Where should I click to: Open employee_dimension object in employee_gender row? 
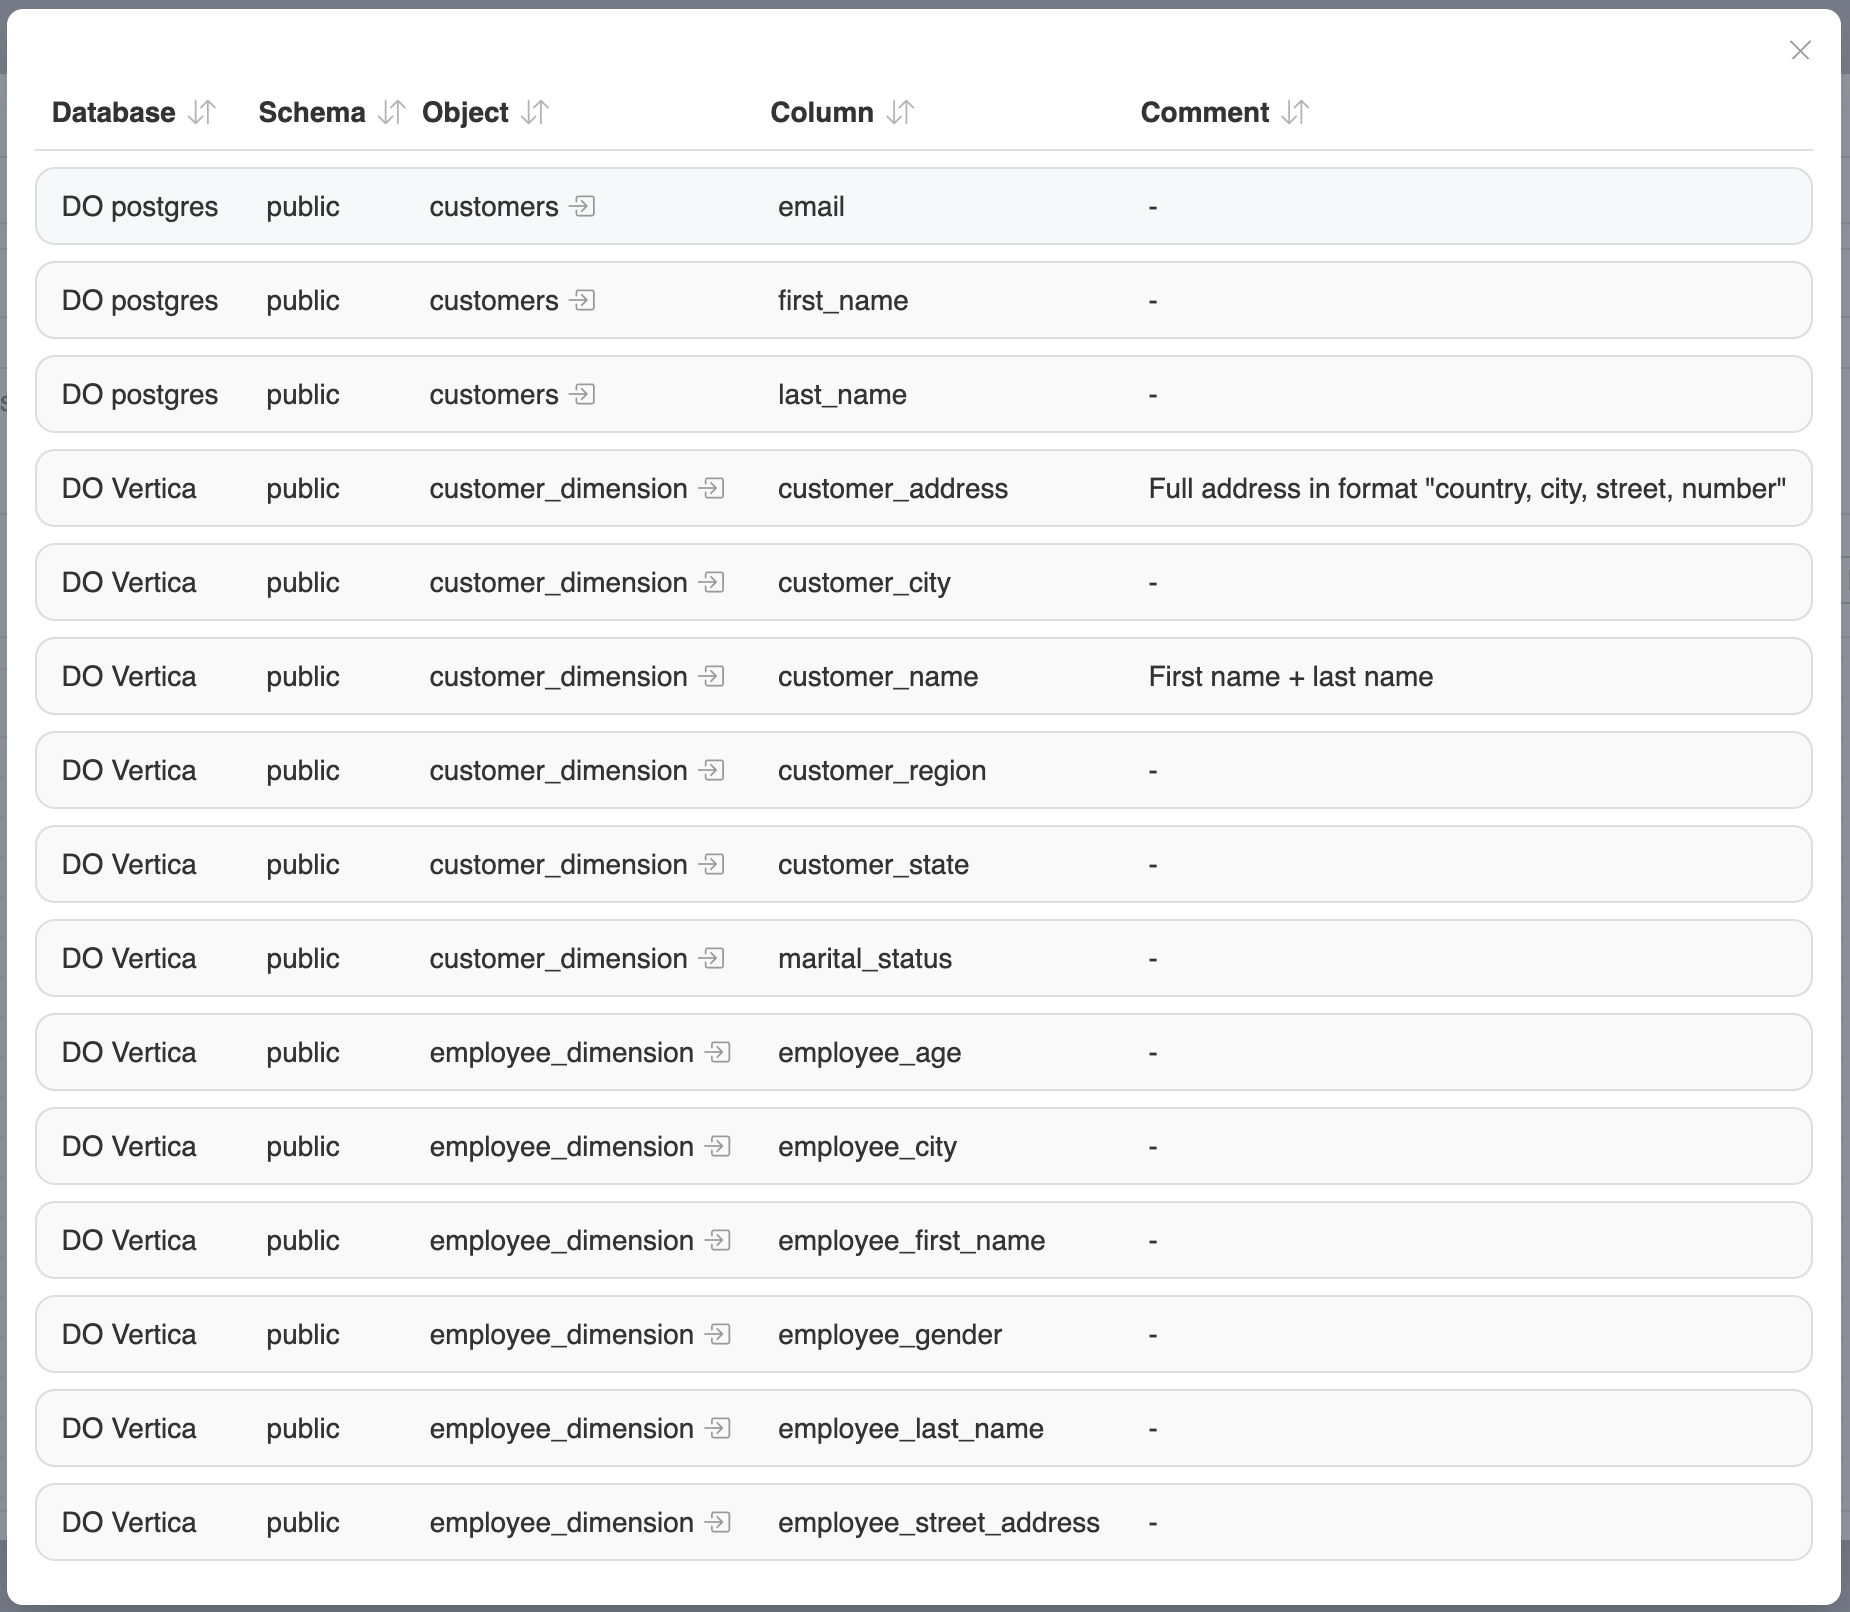tap(718, 1334)
